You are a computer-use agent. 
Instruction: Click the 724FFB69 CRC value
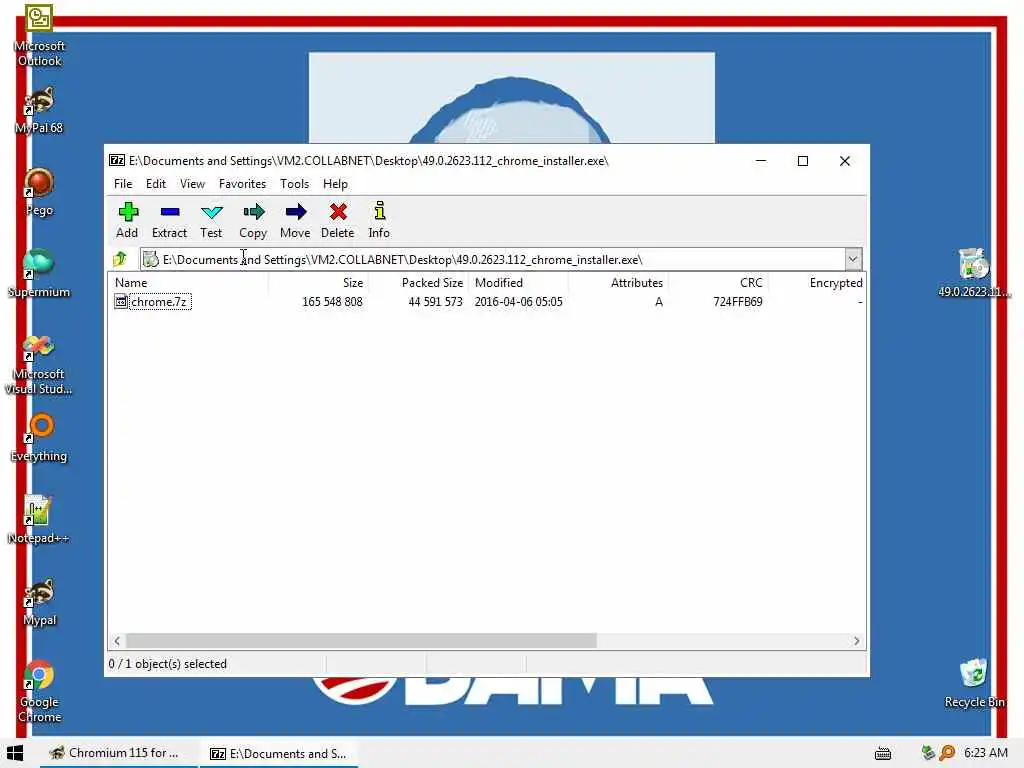coord(737,302)
